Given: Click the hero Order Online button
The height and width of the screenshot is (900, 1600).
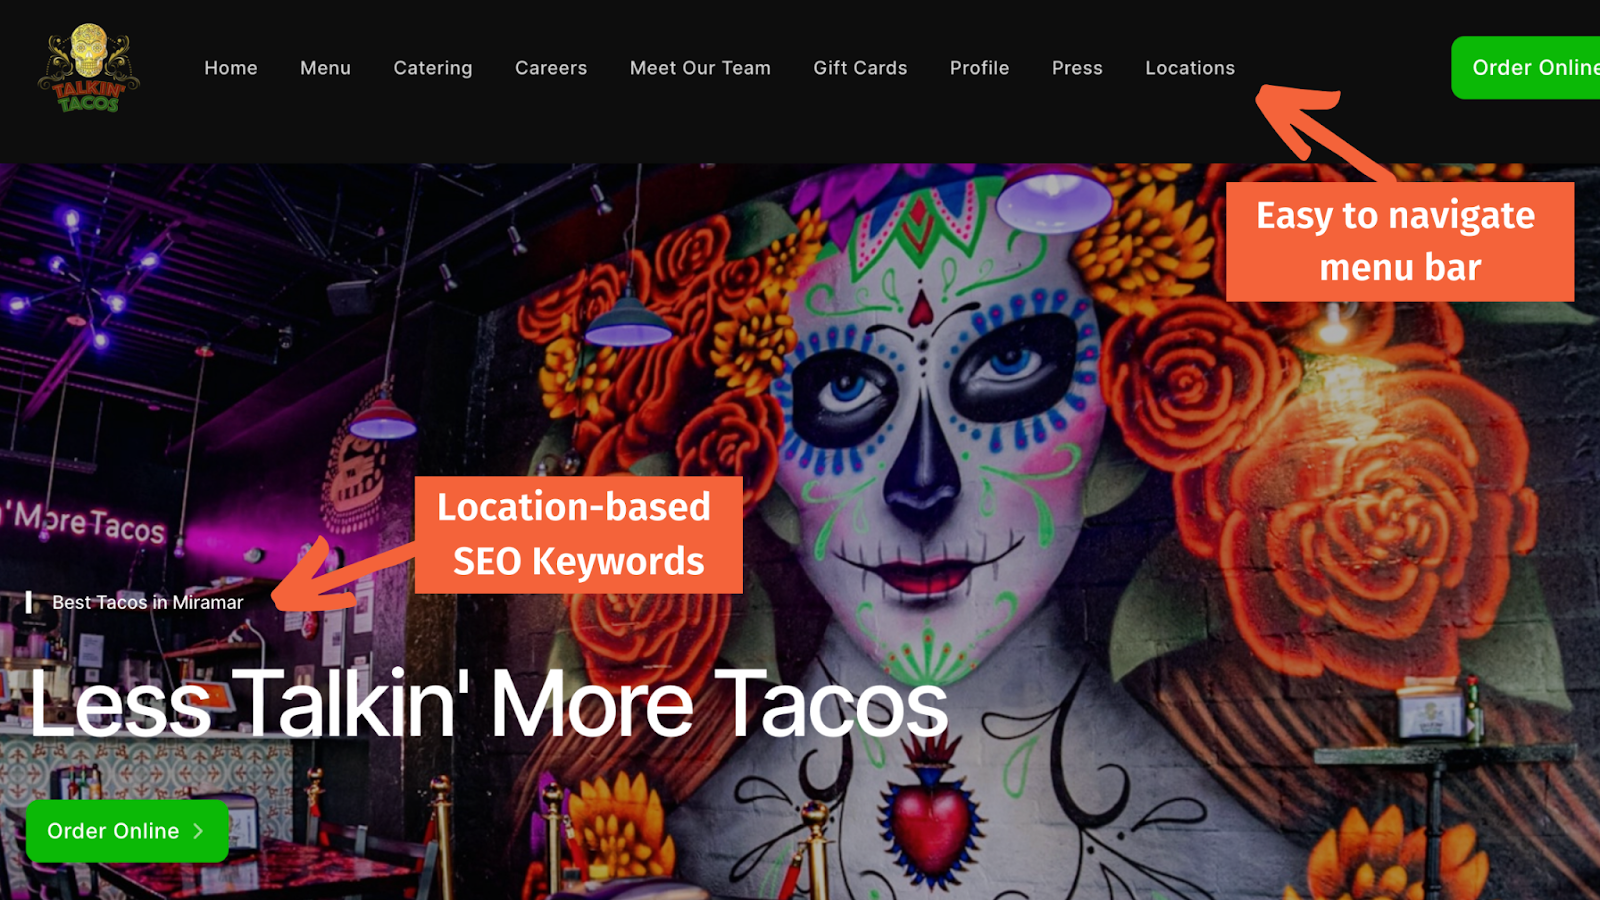Looking at the screenshot, I should pos(127,831).
